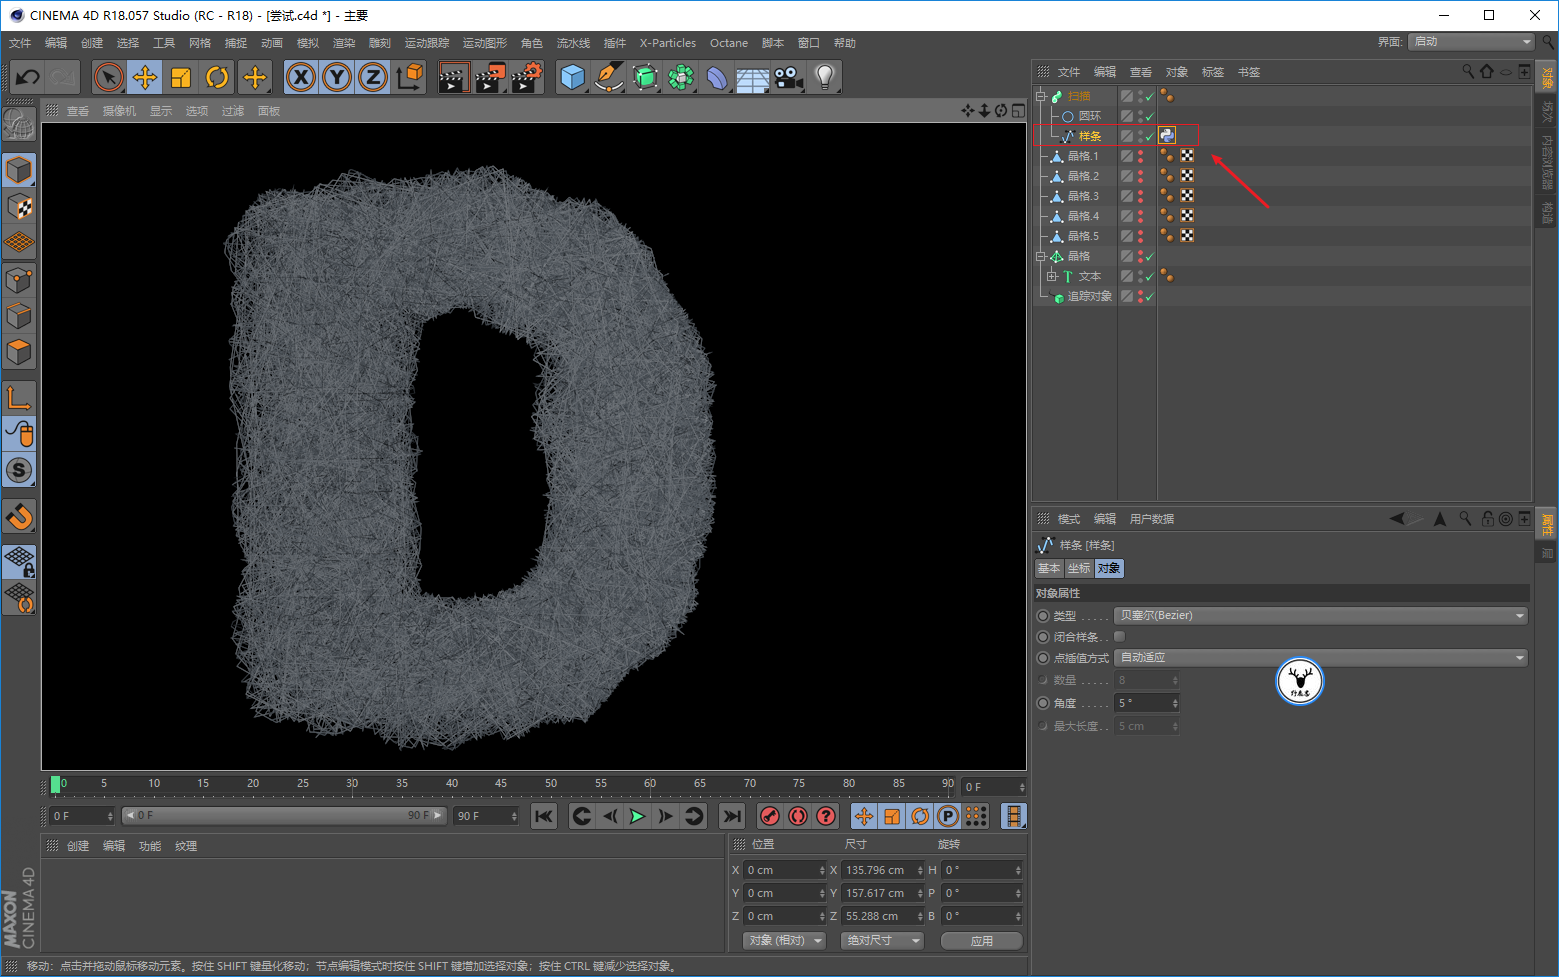The image size is (1559, 977).
Task: Click the Python tag on 样条
Action: click(x=1167, y=136)
